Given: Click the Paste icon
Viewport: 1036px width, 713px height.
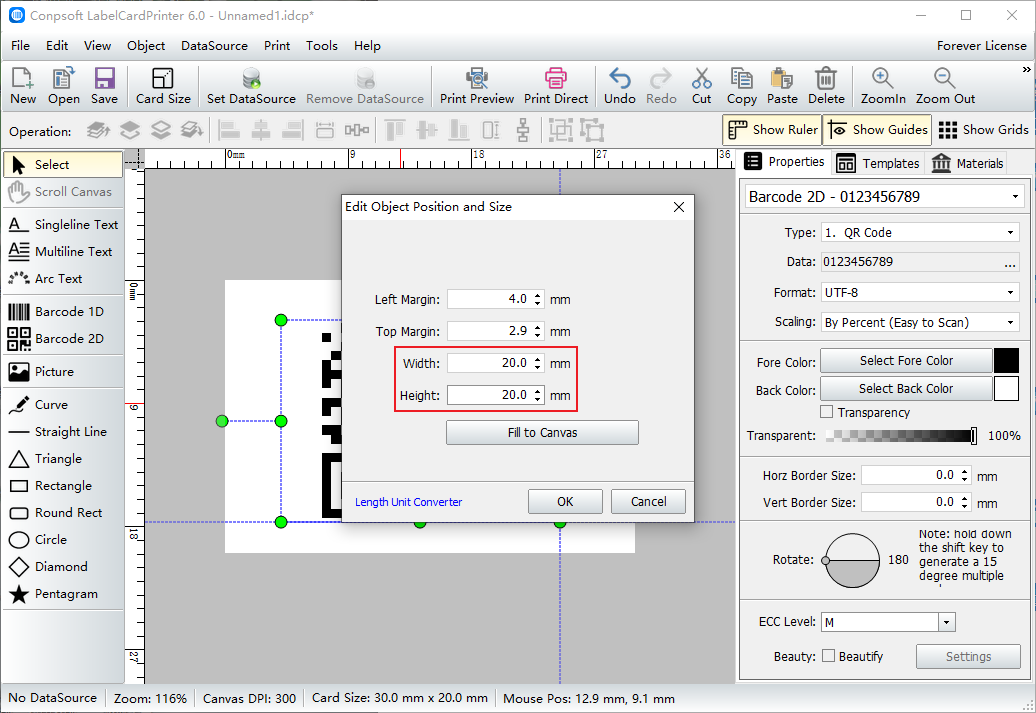Looking at the screenshot, I should click(x=782, y=78).
